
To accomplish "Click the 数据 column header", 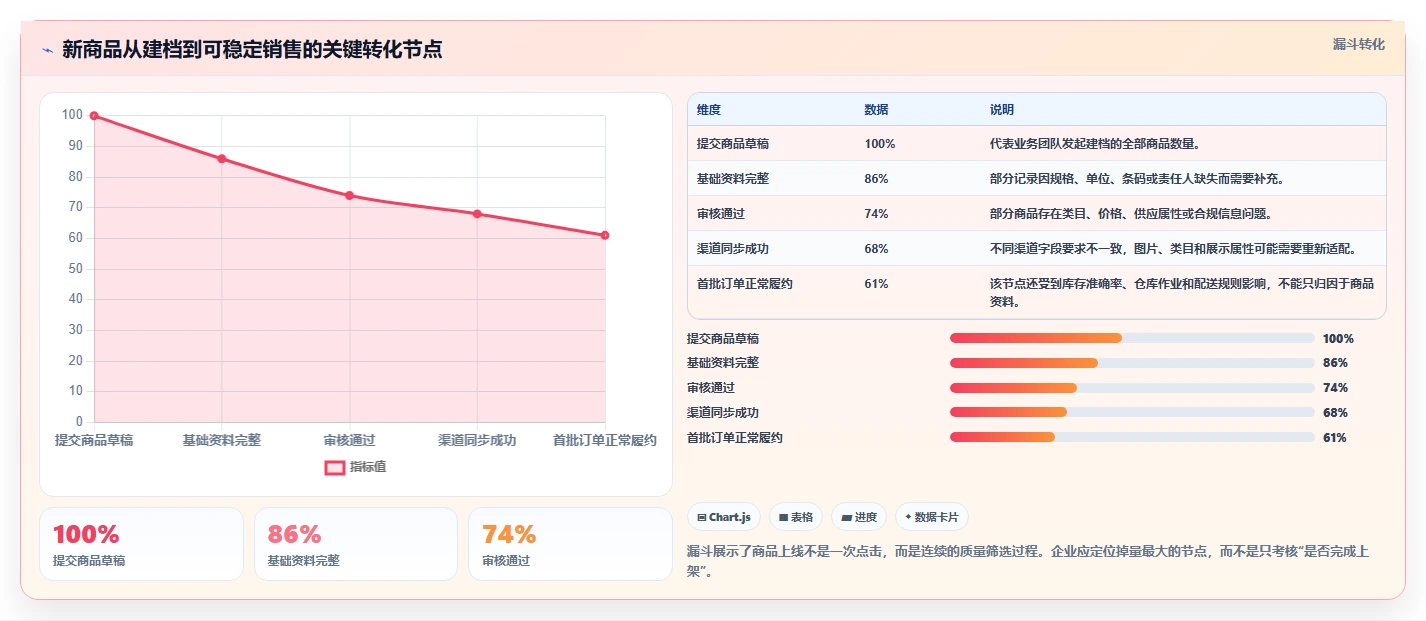I will 876,109.
